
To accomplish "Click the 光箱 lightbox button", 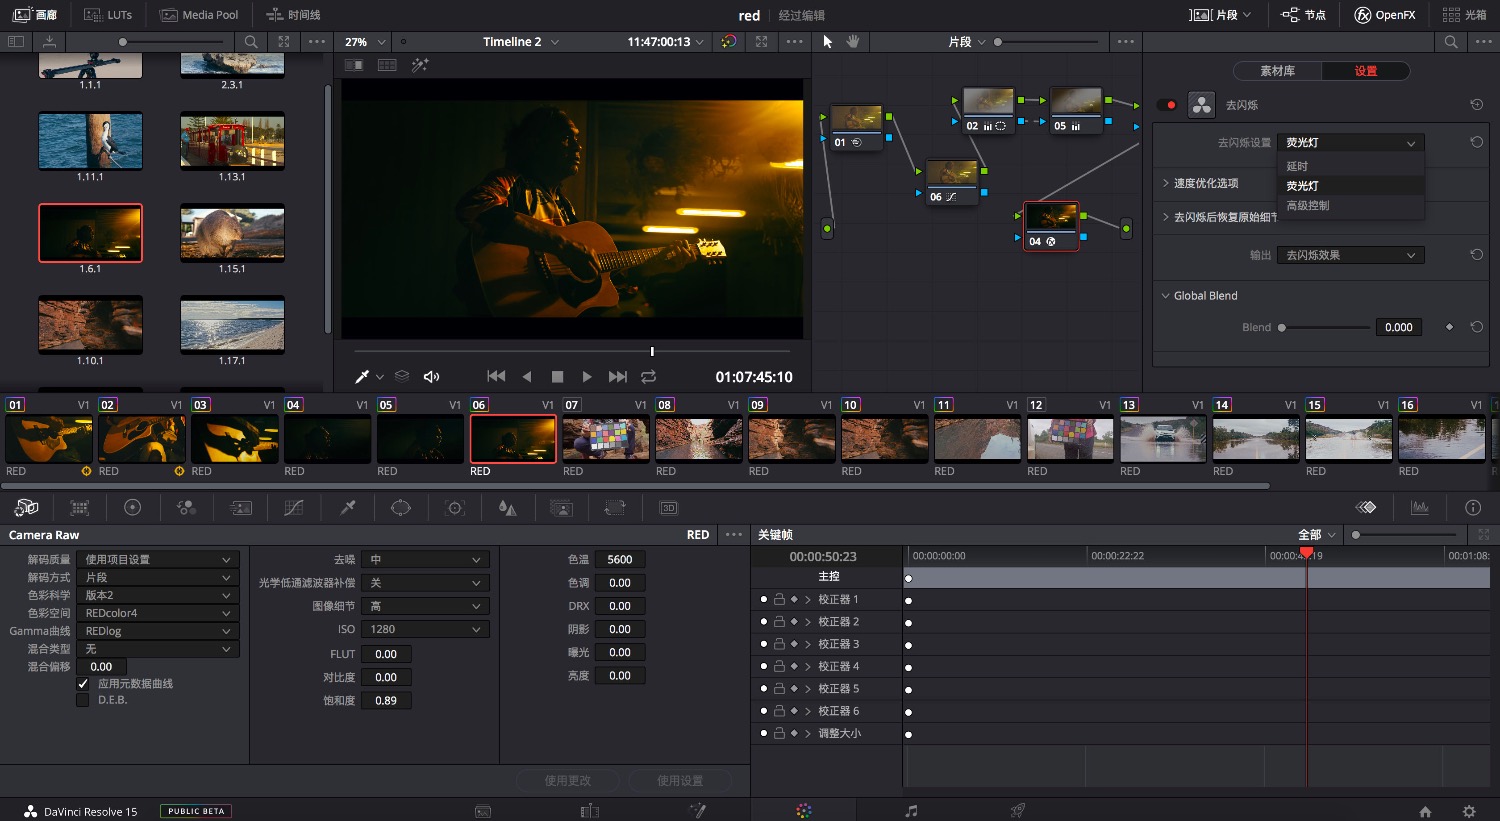I will pos(1465,15).
